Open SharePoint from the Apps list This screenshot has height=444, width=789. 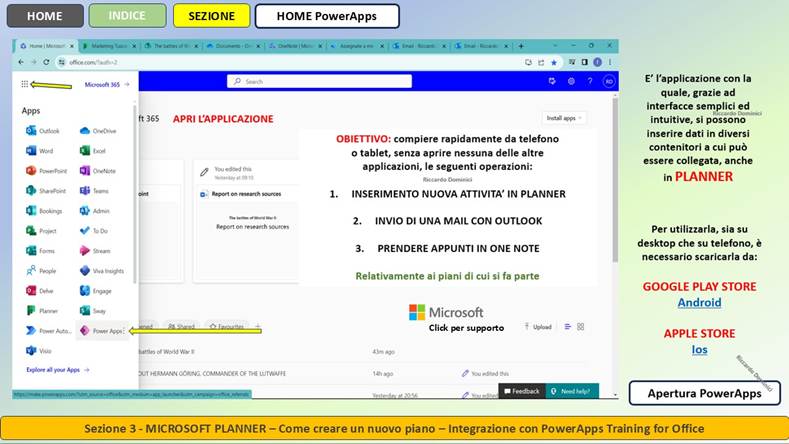point(46,191)
